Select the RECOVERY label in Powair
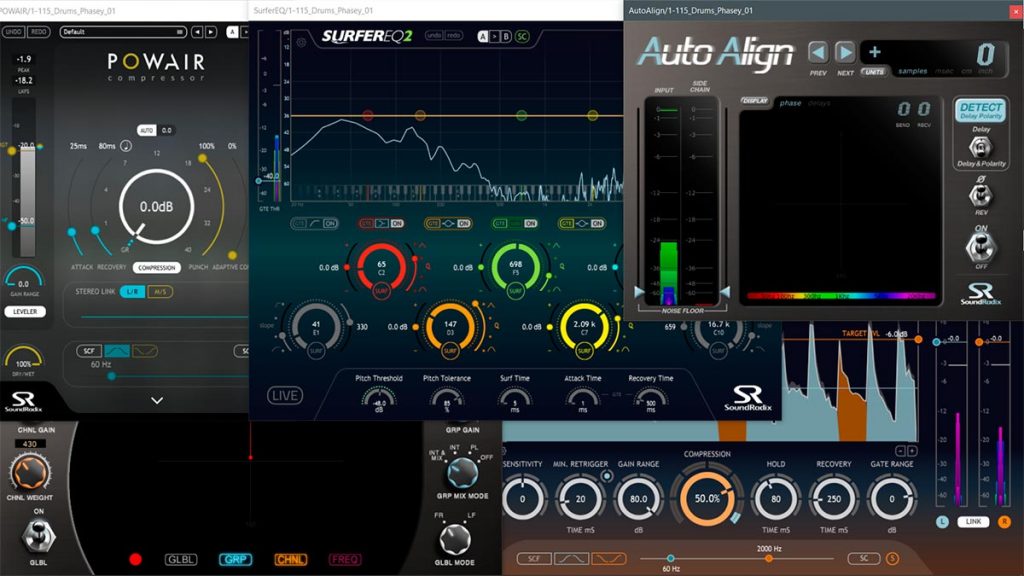1024x576 pixels. [112, 267]
